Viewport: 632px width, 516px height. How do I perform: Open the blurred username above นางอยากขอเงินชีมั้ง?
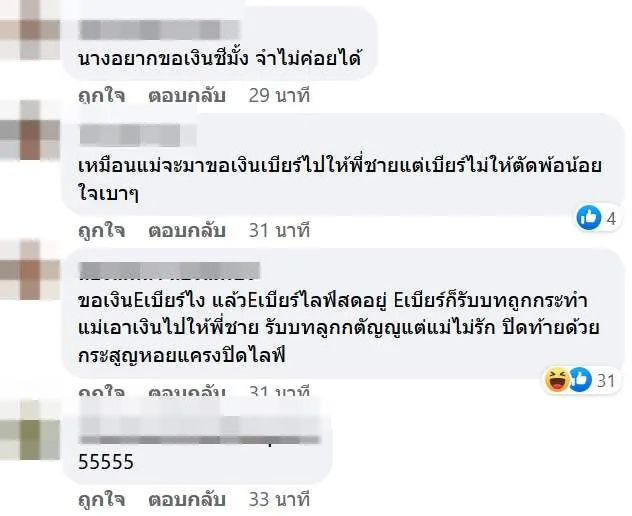click(159, 30)
